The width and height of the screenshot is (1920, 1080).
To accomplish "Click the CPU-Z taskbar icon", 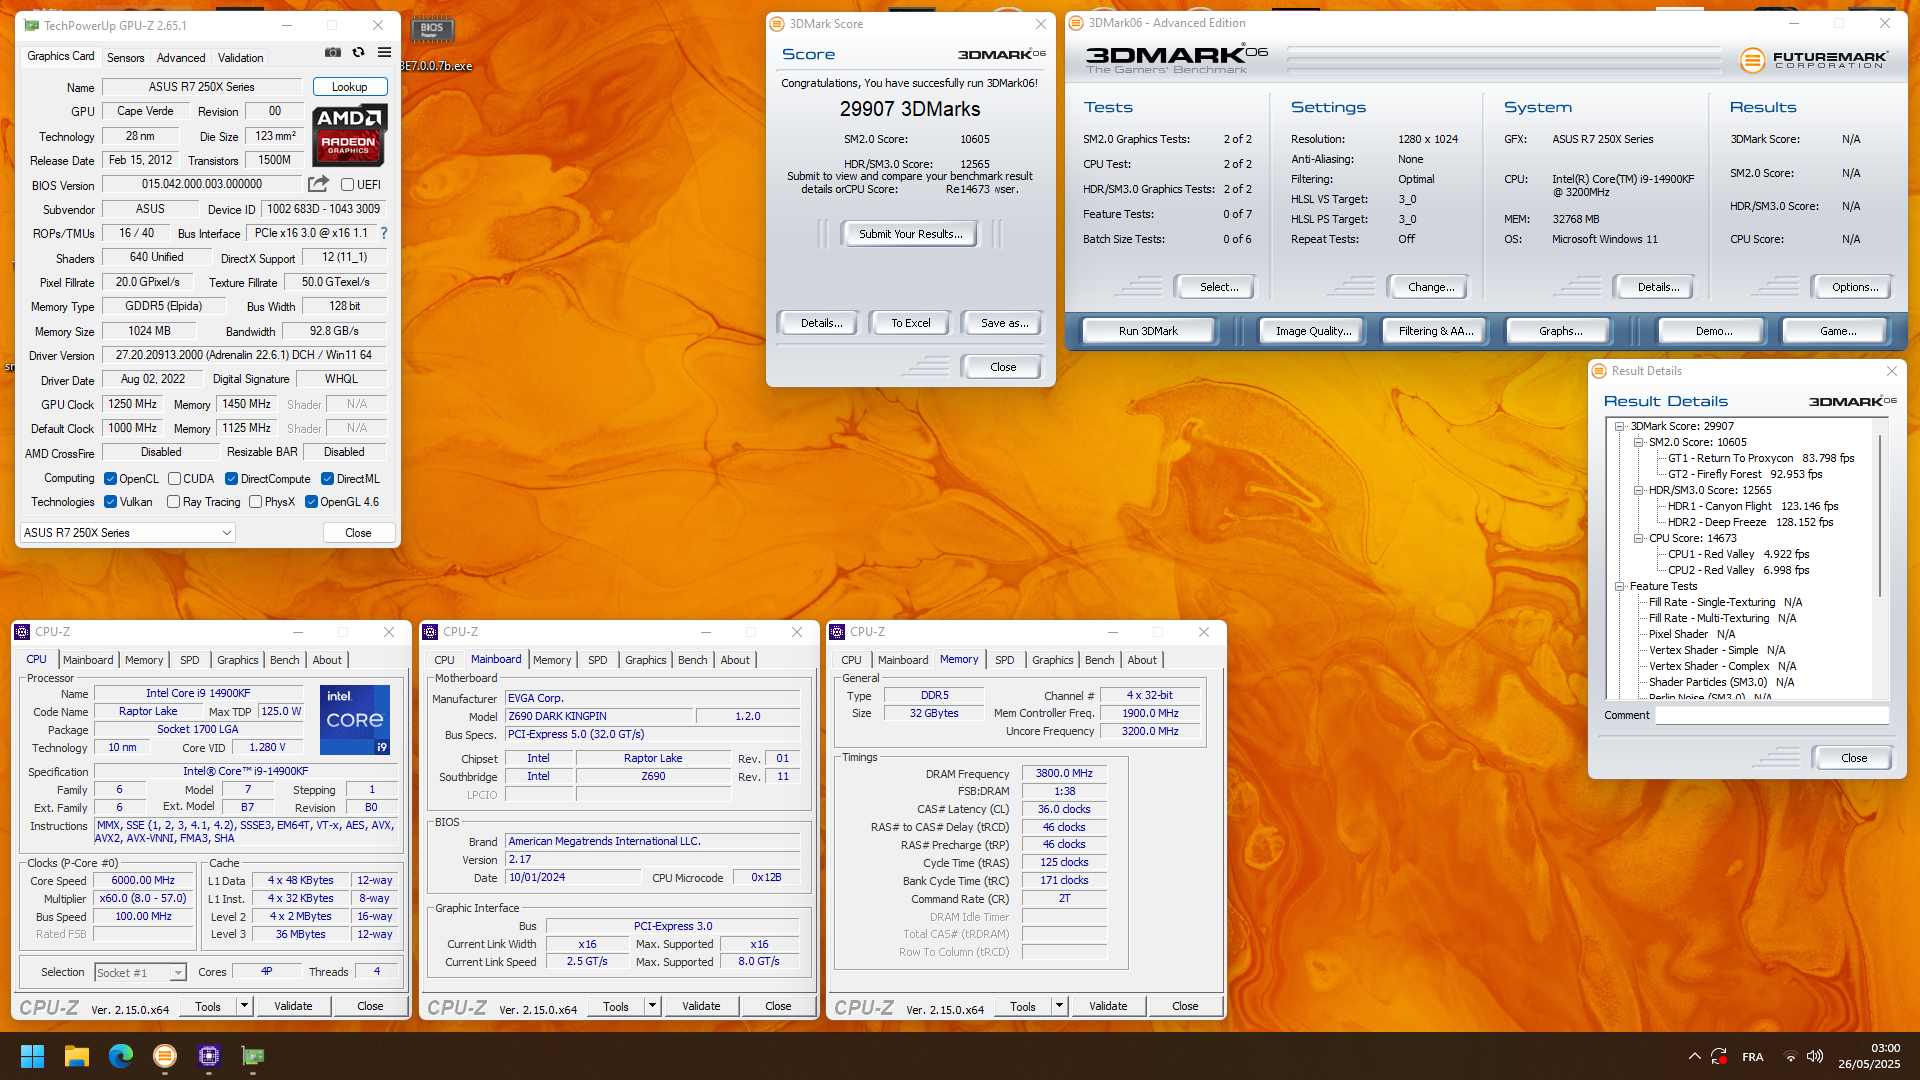I will [209, 1056].
